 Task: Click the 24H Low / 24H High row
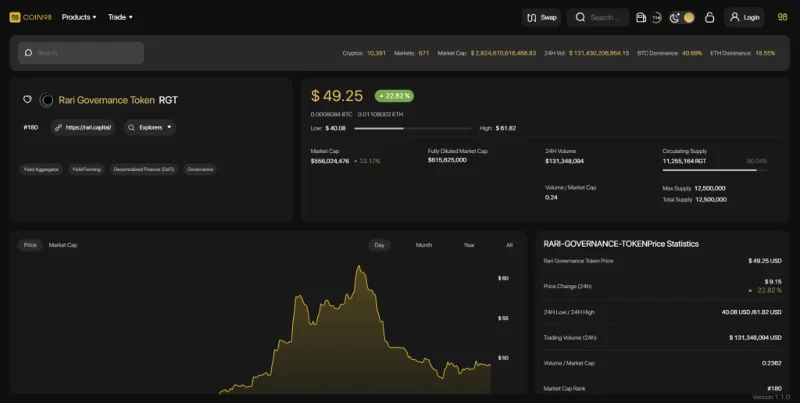(x=662, y=312)
